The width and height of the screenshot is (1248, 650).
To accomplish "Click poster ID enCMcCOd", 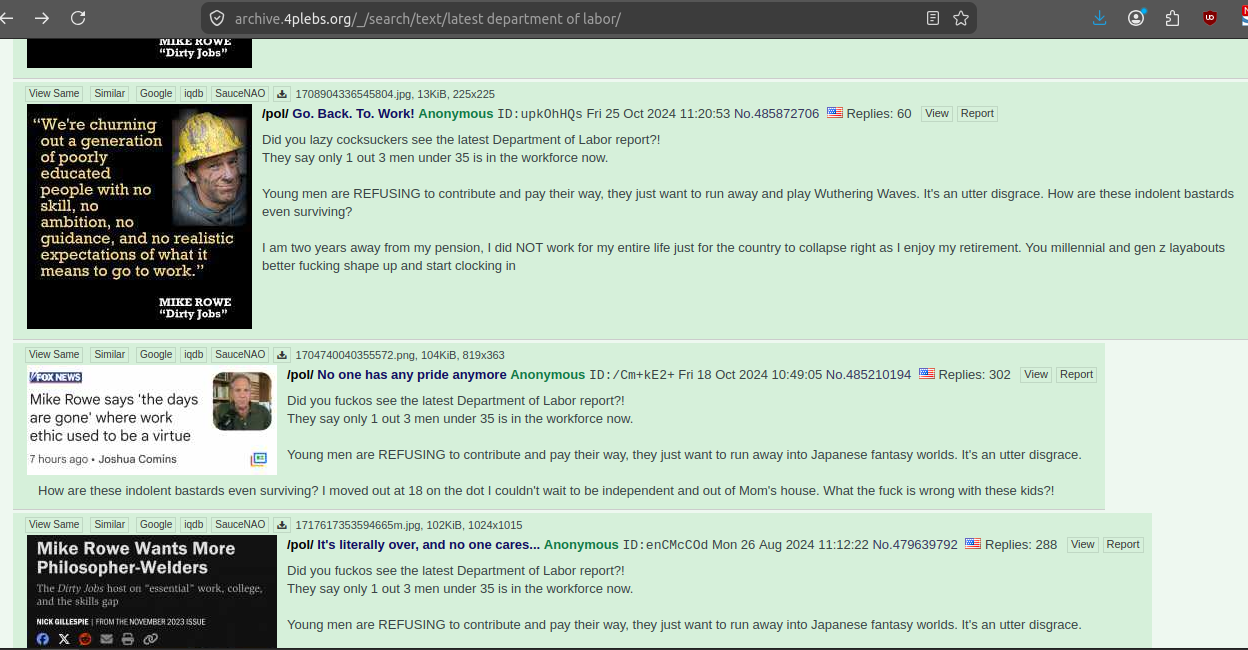I will (665, 544).
